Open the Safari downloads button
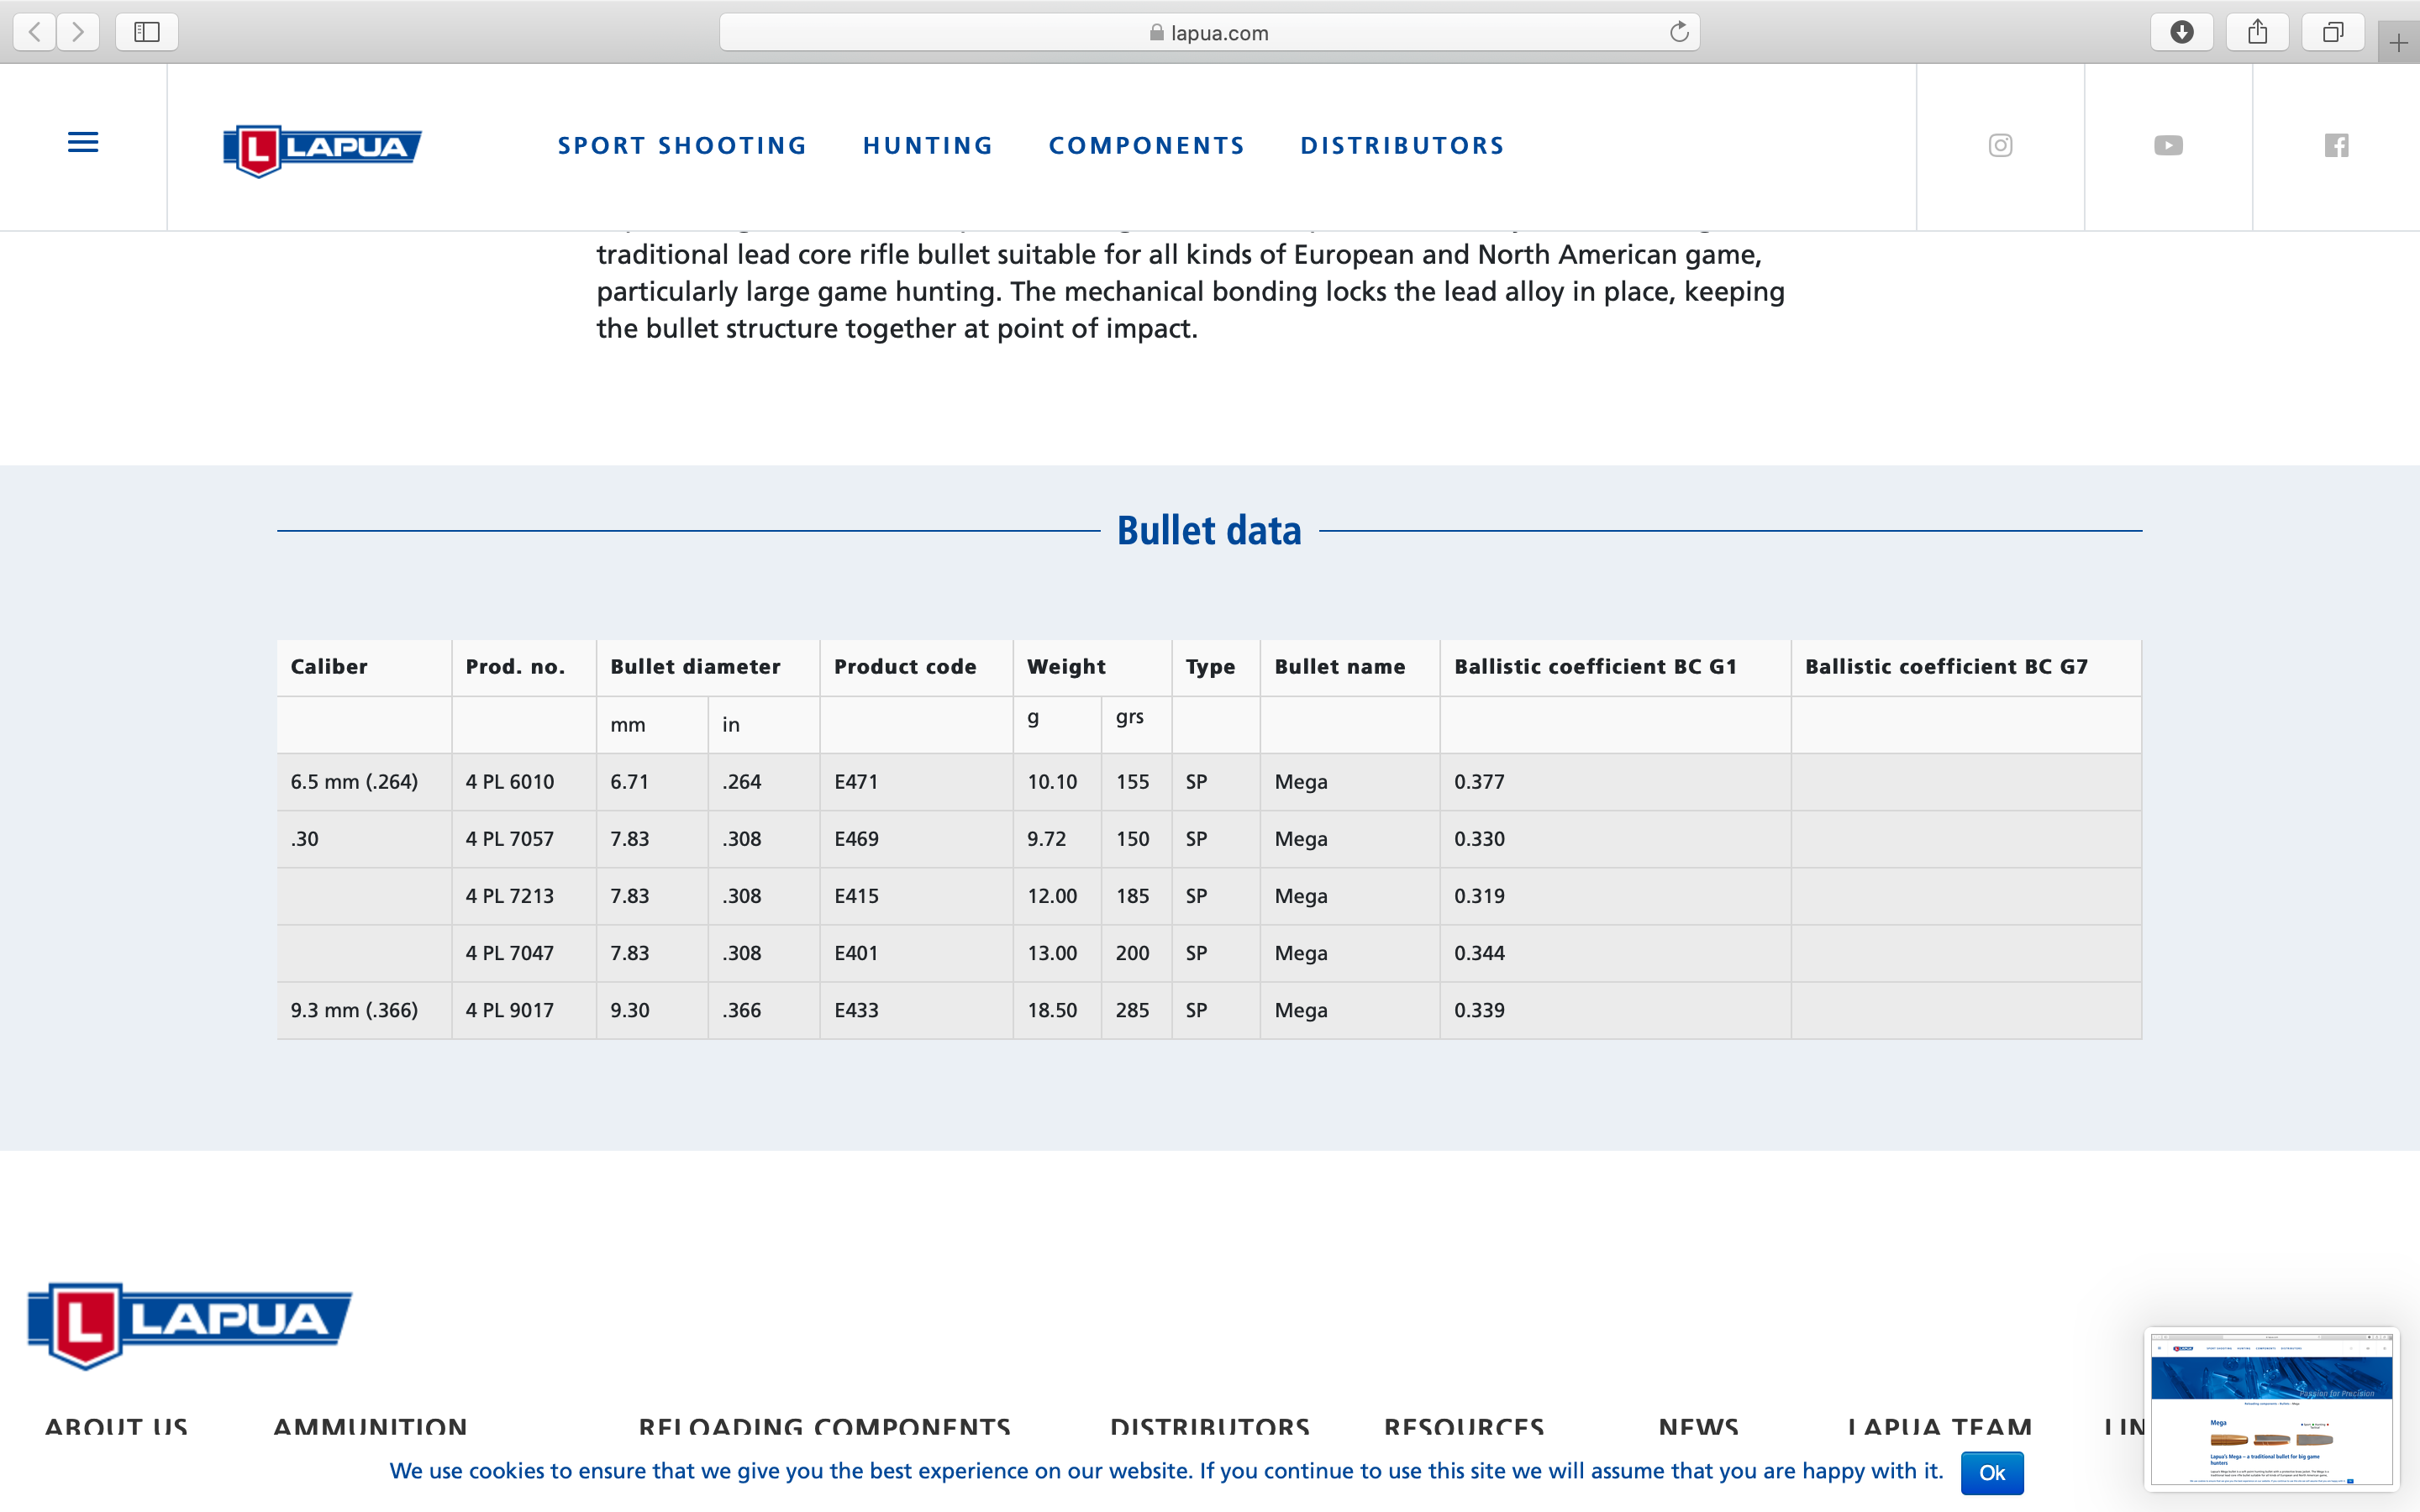This screenshot has width=2420, height=1512. (2182, 32)
